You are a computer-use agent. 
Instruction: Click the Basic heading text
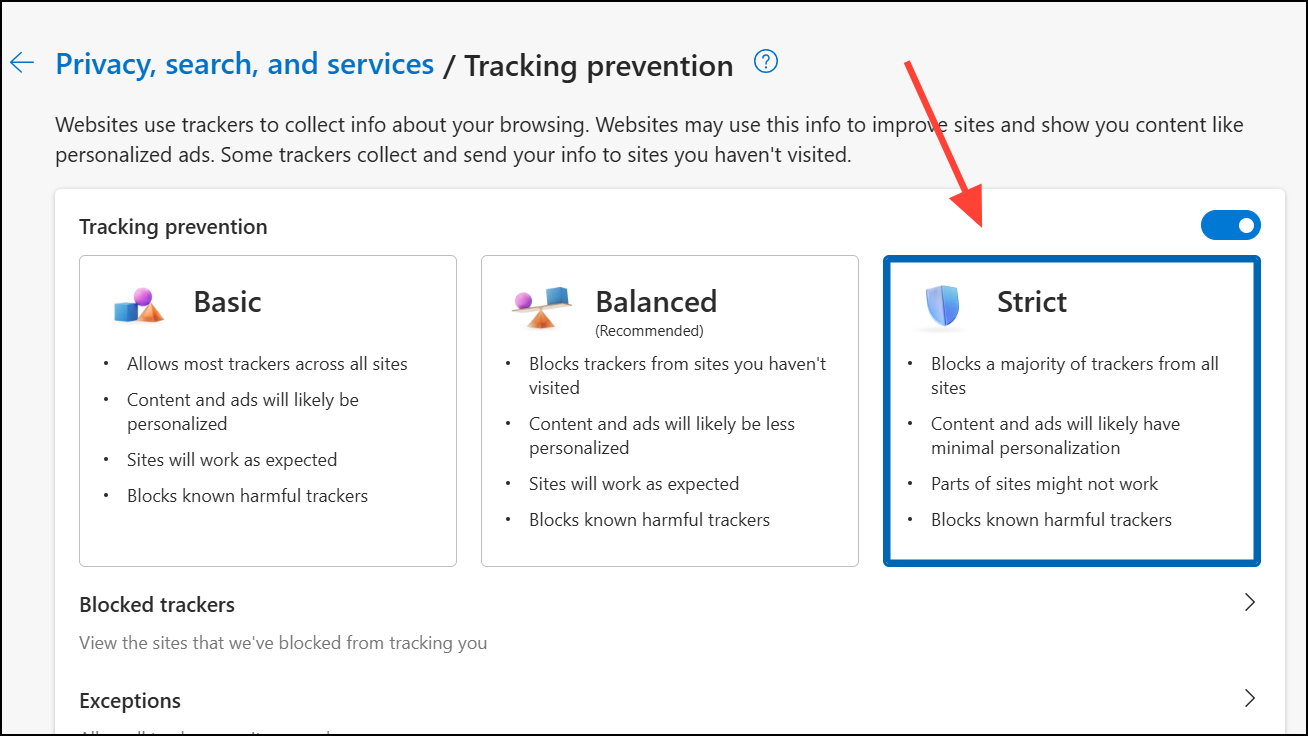[x=228, y=302]
